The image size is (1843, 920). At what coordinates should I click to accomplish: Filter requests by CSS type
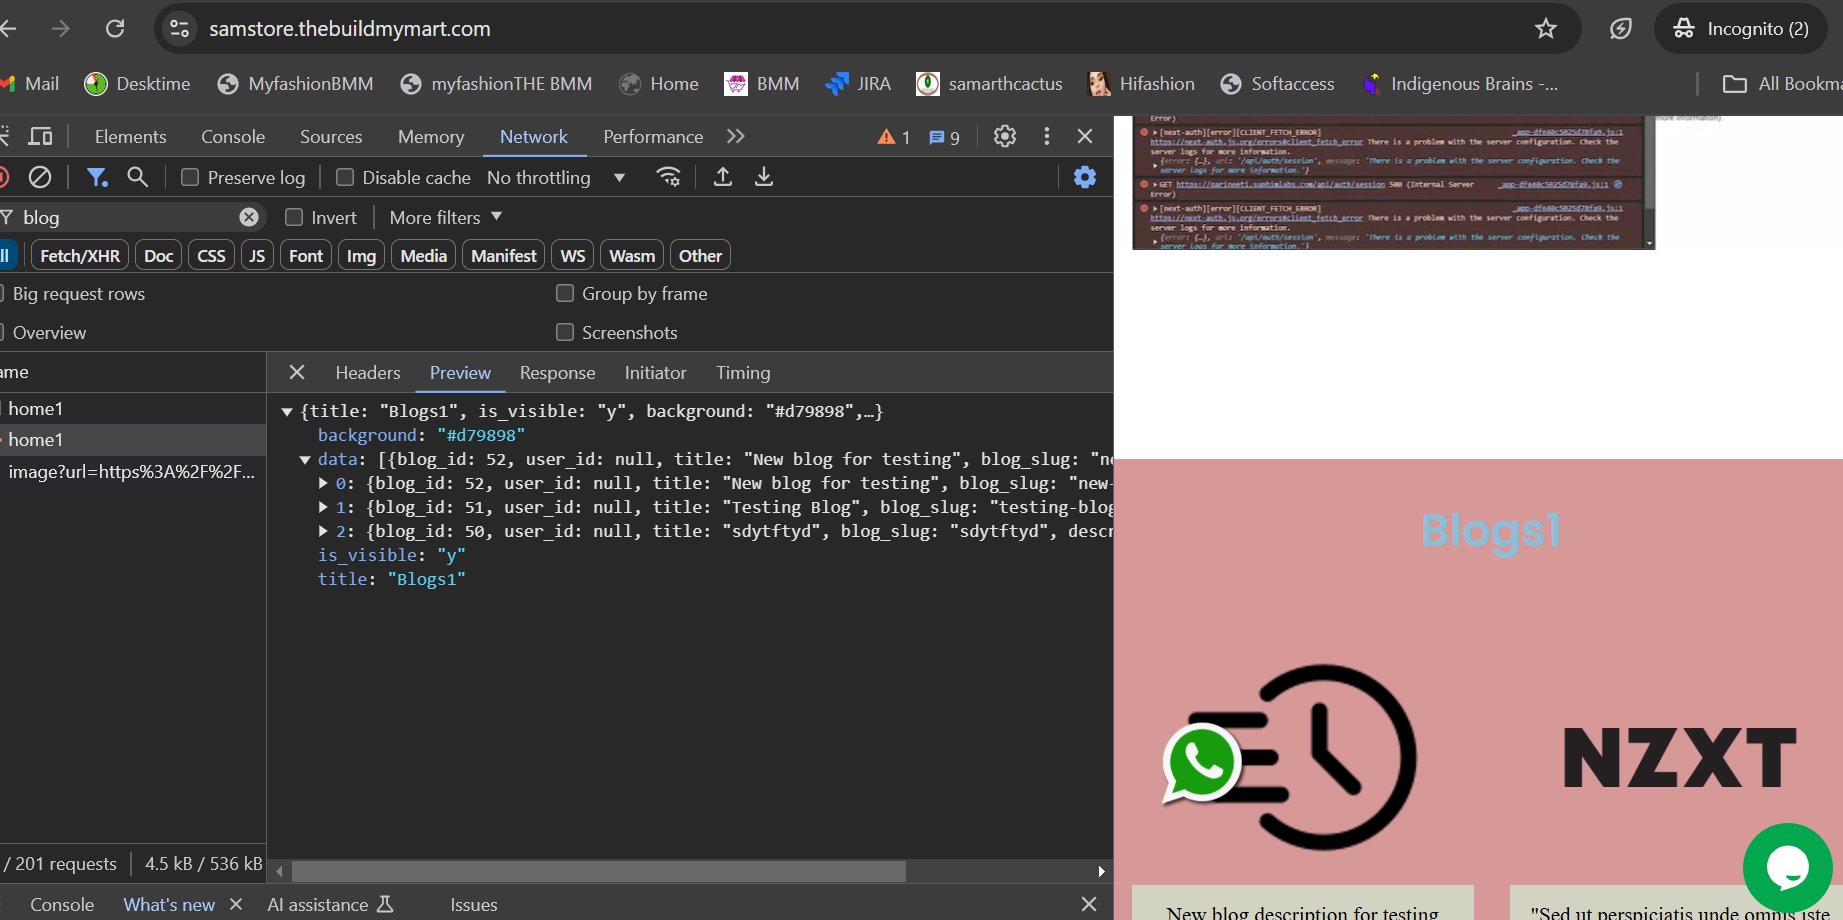coord(211,256)
